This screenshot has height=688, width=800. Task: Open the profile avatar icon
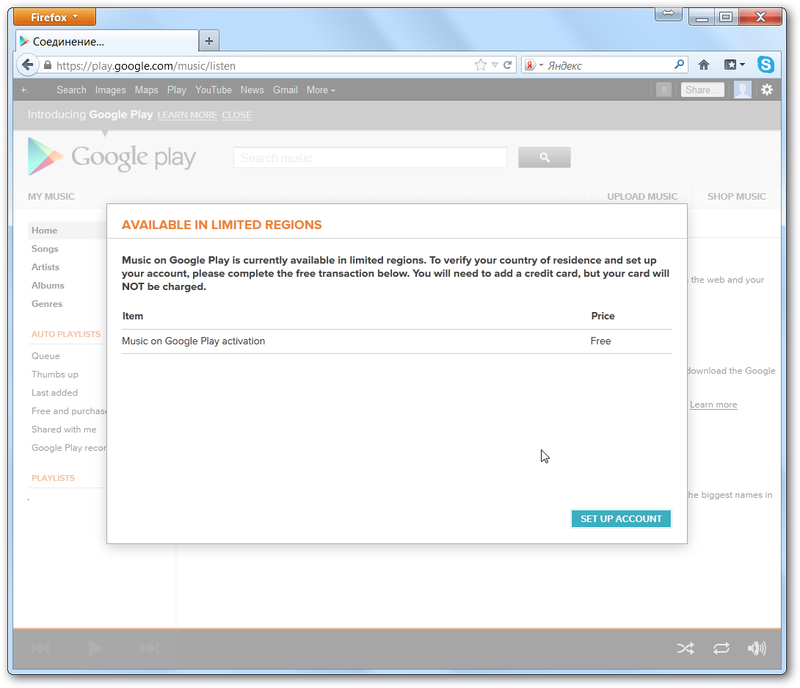click(742, 90)
